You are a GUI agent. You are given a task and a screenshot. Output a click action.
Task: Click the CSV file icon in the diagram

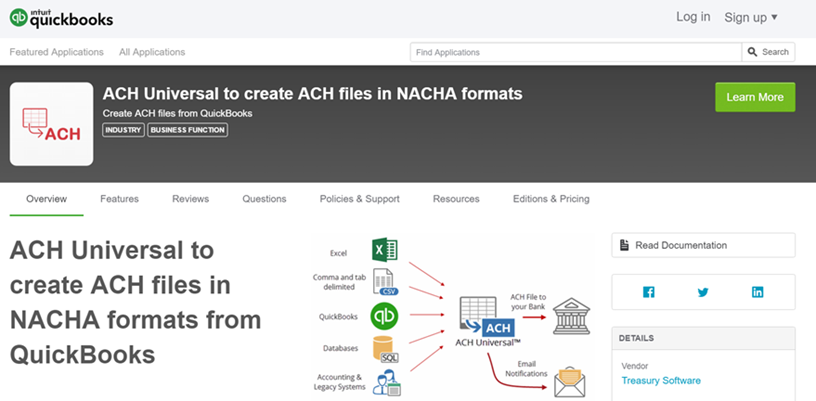[x=385, y=282]
